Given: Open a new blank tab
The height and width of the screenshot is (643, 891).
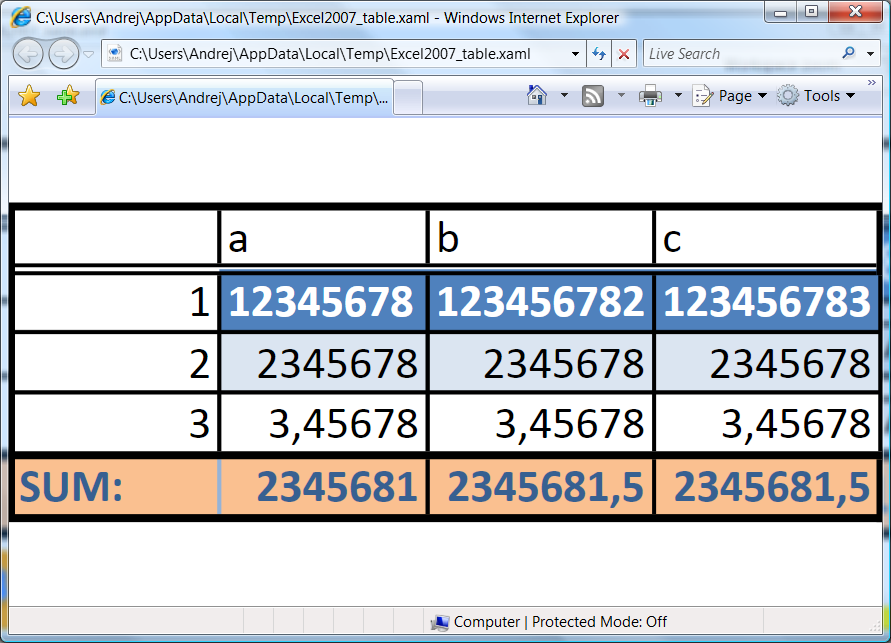Looking at the screenshot, I should click(x=407, y=98).
